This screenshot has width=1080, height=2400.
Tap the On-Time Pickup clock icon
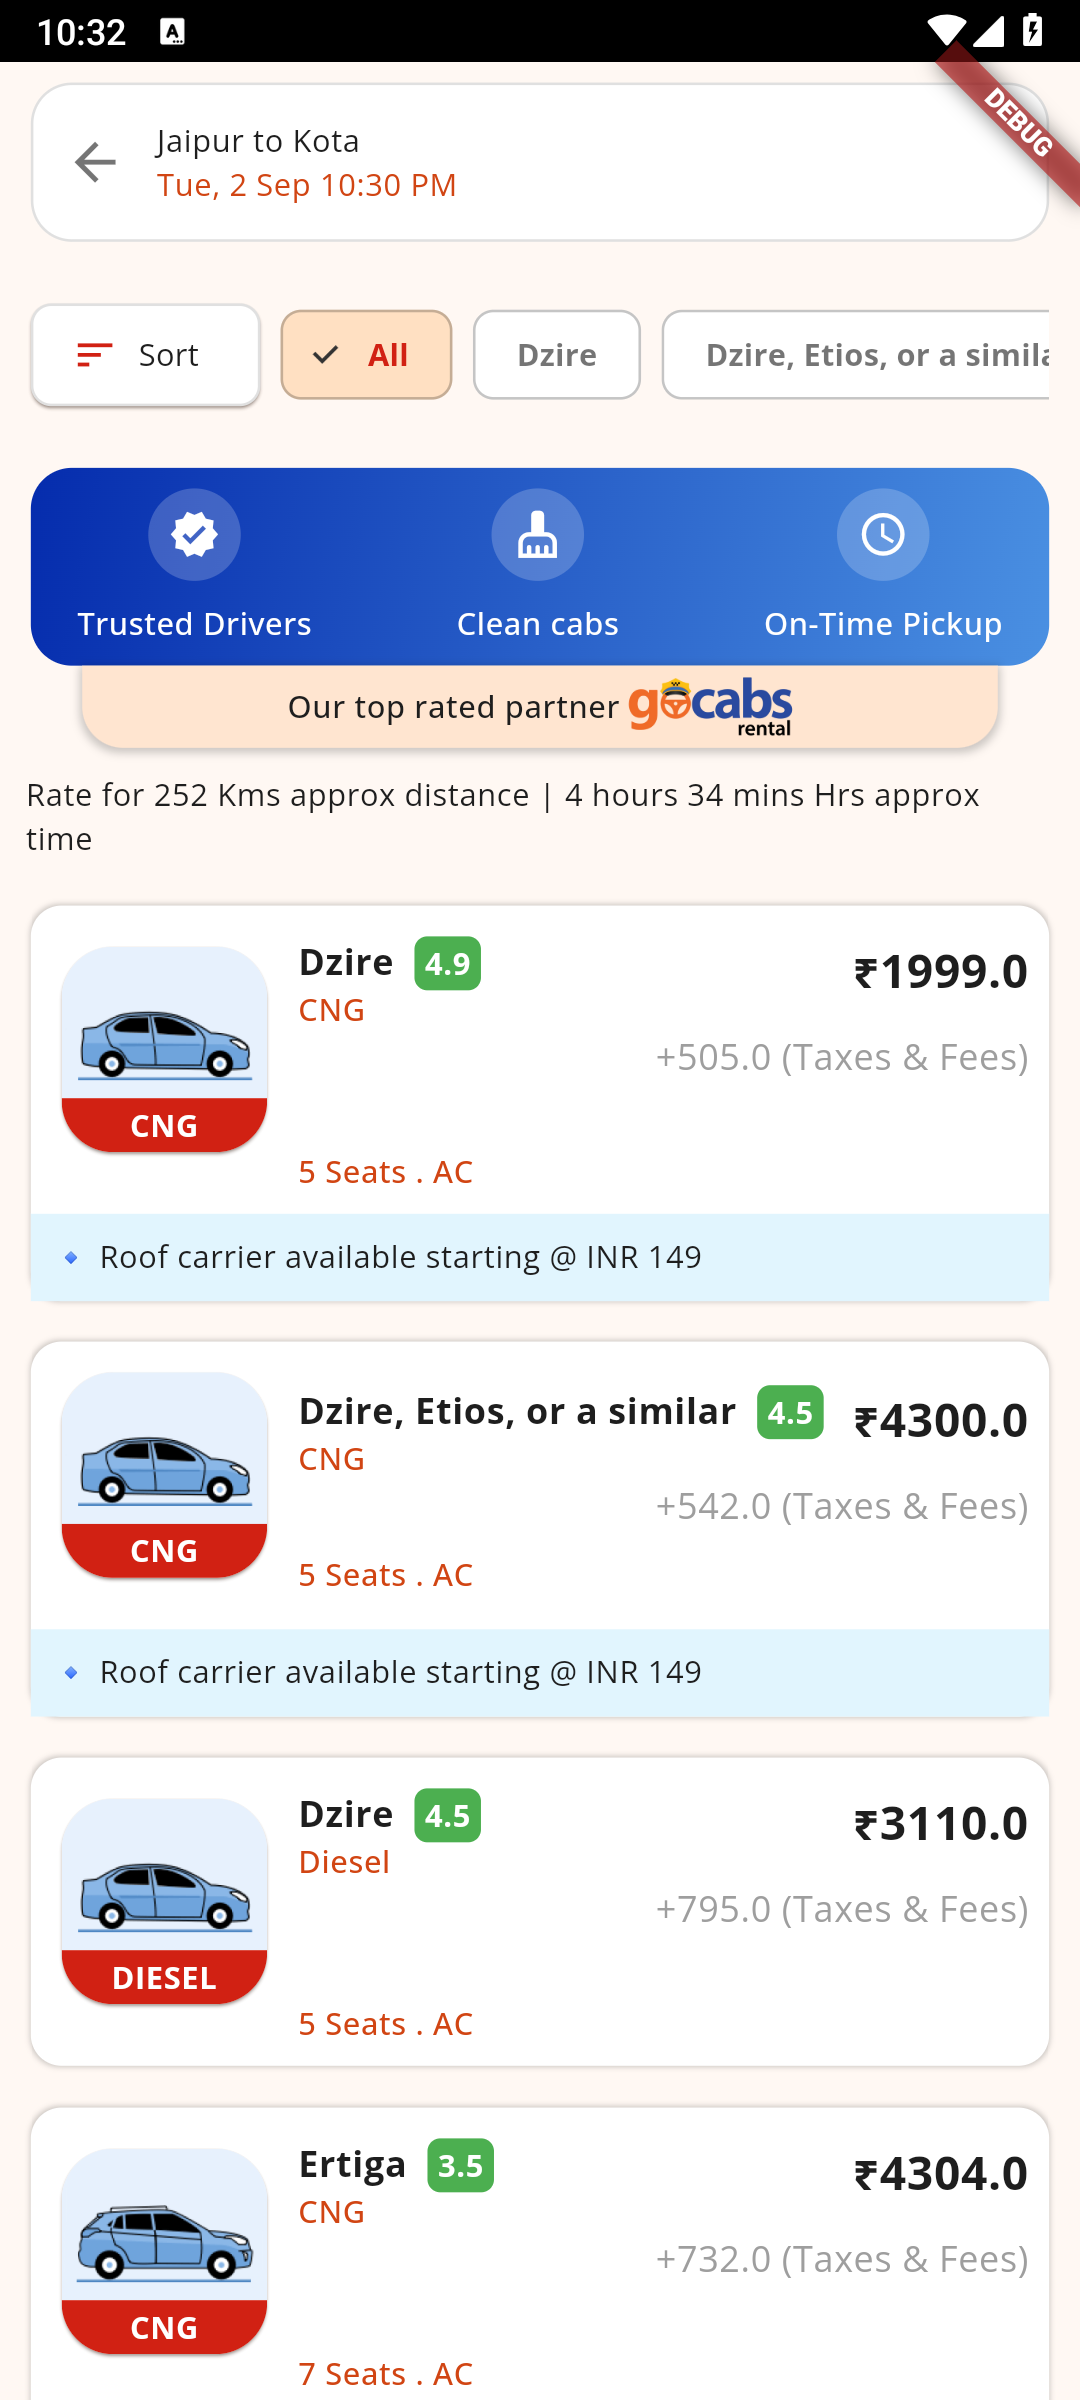click(883, 535)
